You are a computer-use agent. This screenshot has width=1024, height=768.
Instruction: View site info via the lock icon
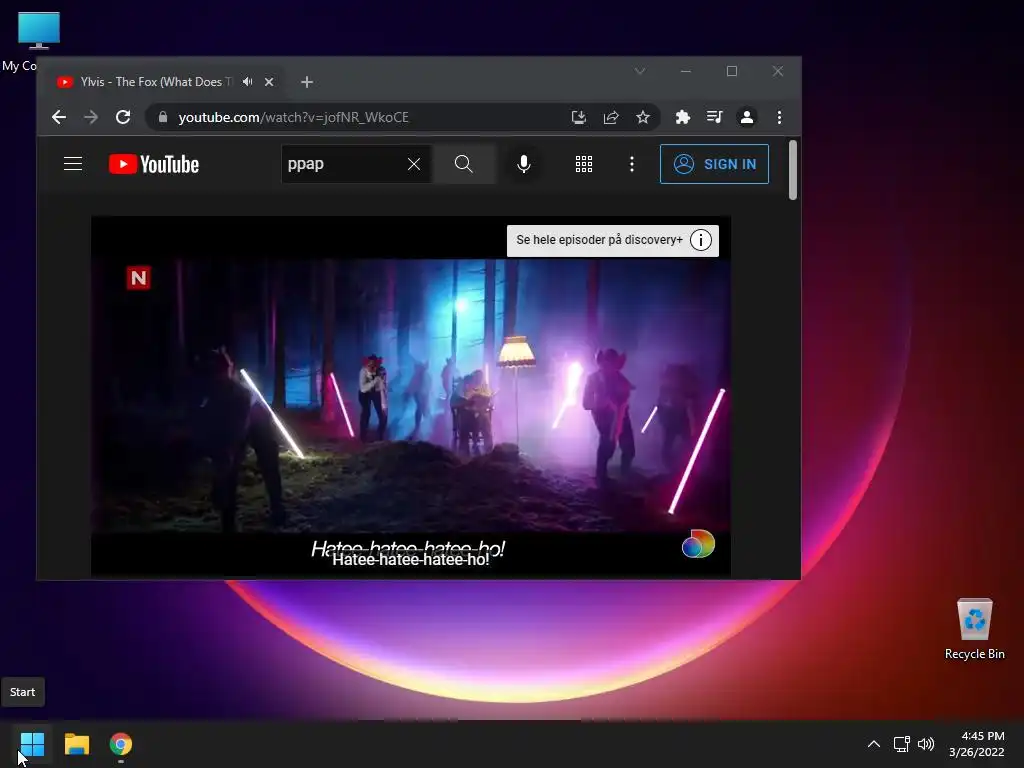[x=163, y=118]
